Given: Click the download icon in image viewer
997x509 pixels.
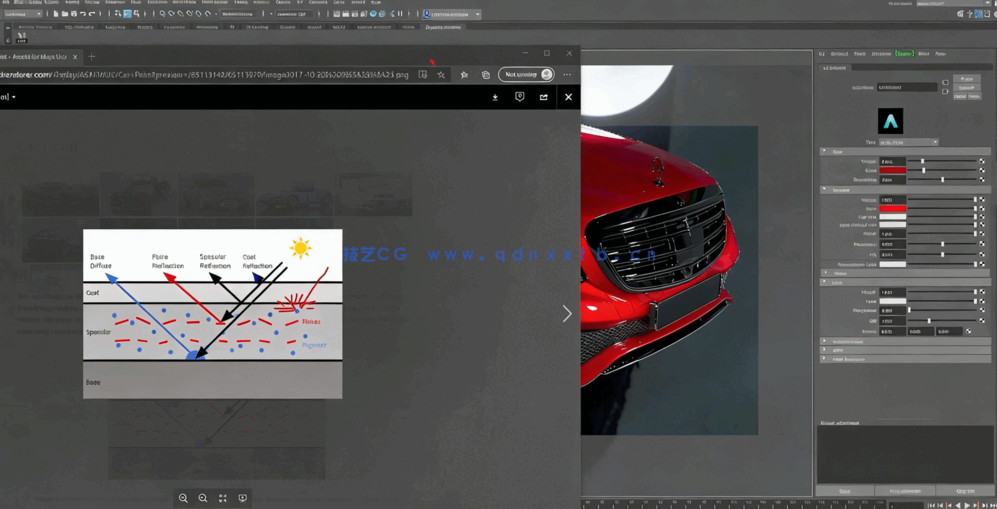Looking at the screenshot, I should [495, 97].
